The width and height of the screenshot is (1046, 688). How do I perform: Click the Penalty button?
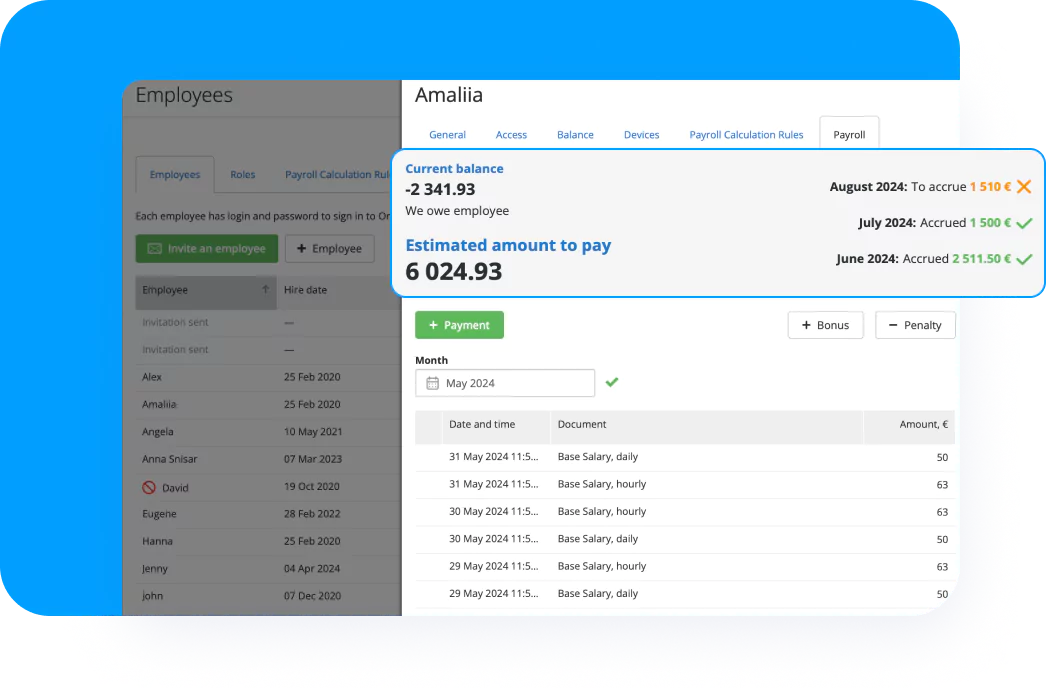(x=915, y=325)
